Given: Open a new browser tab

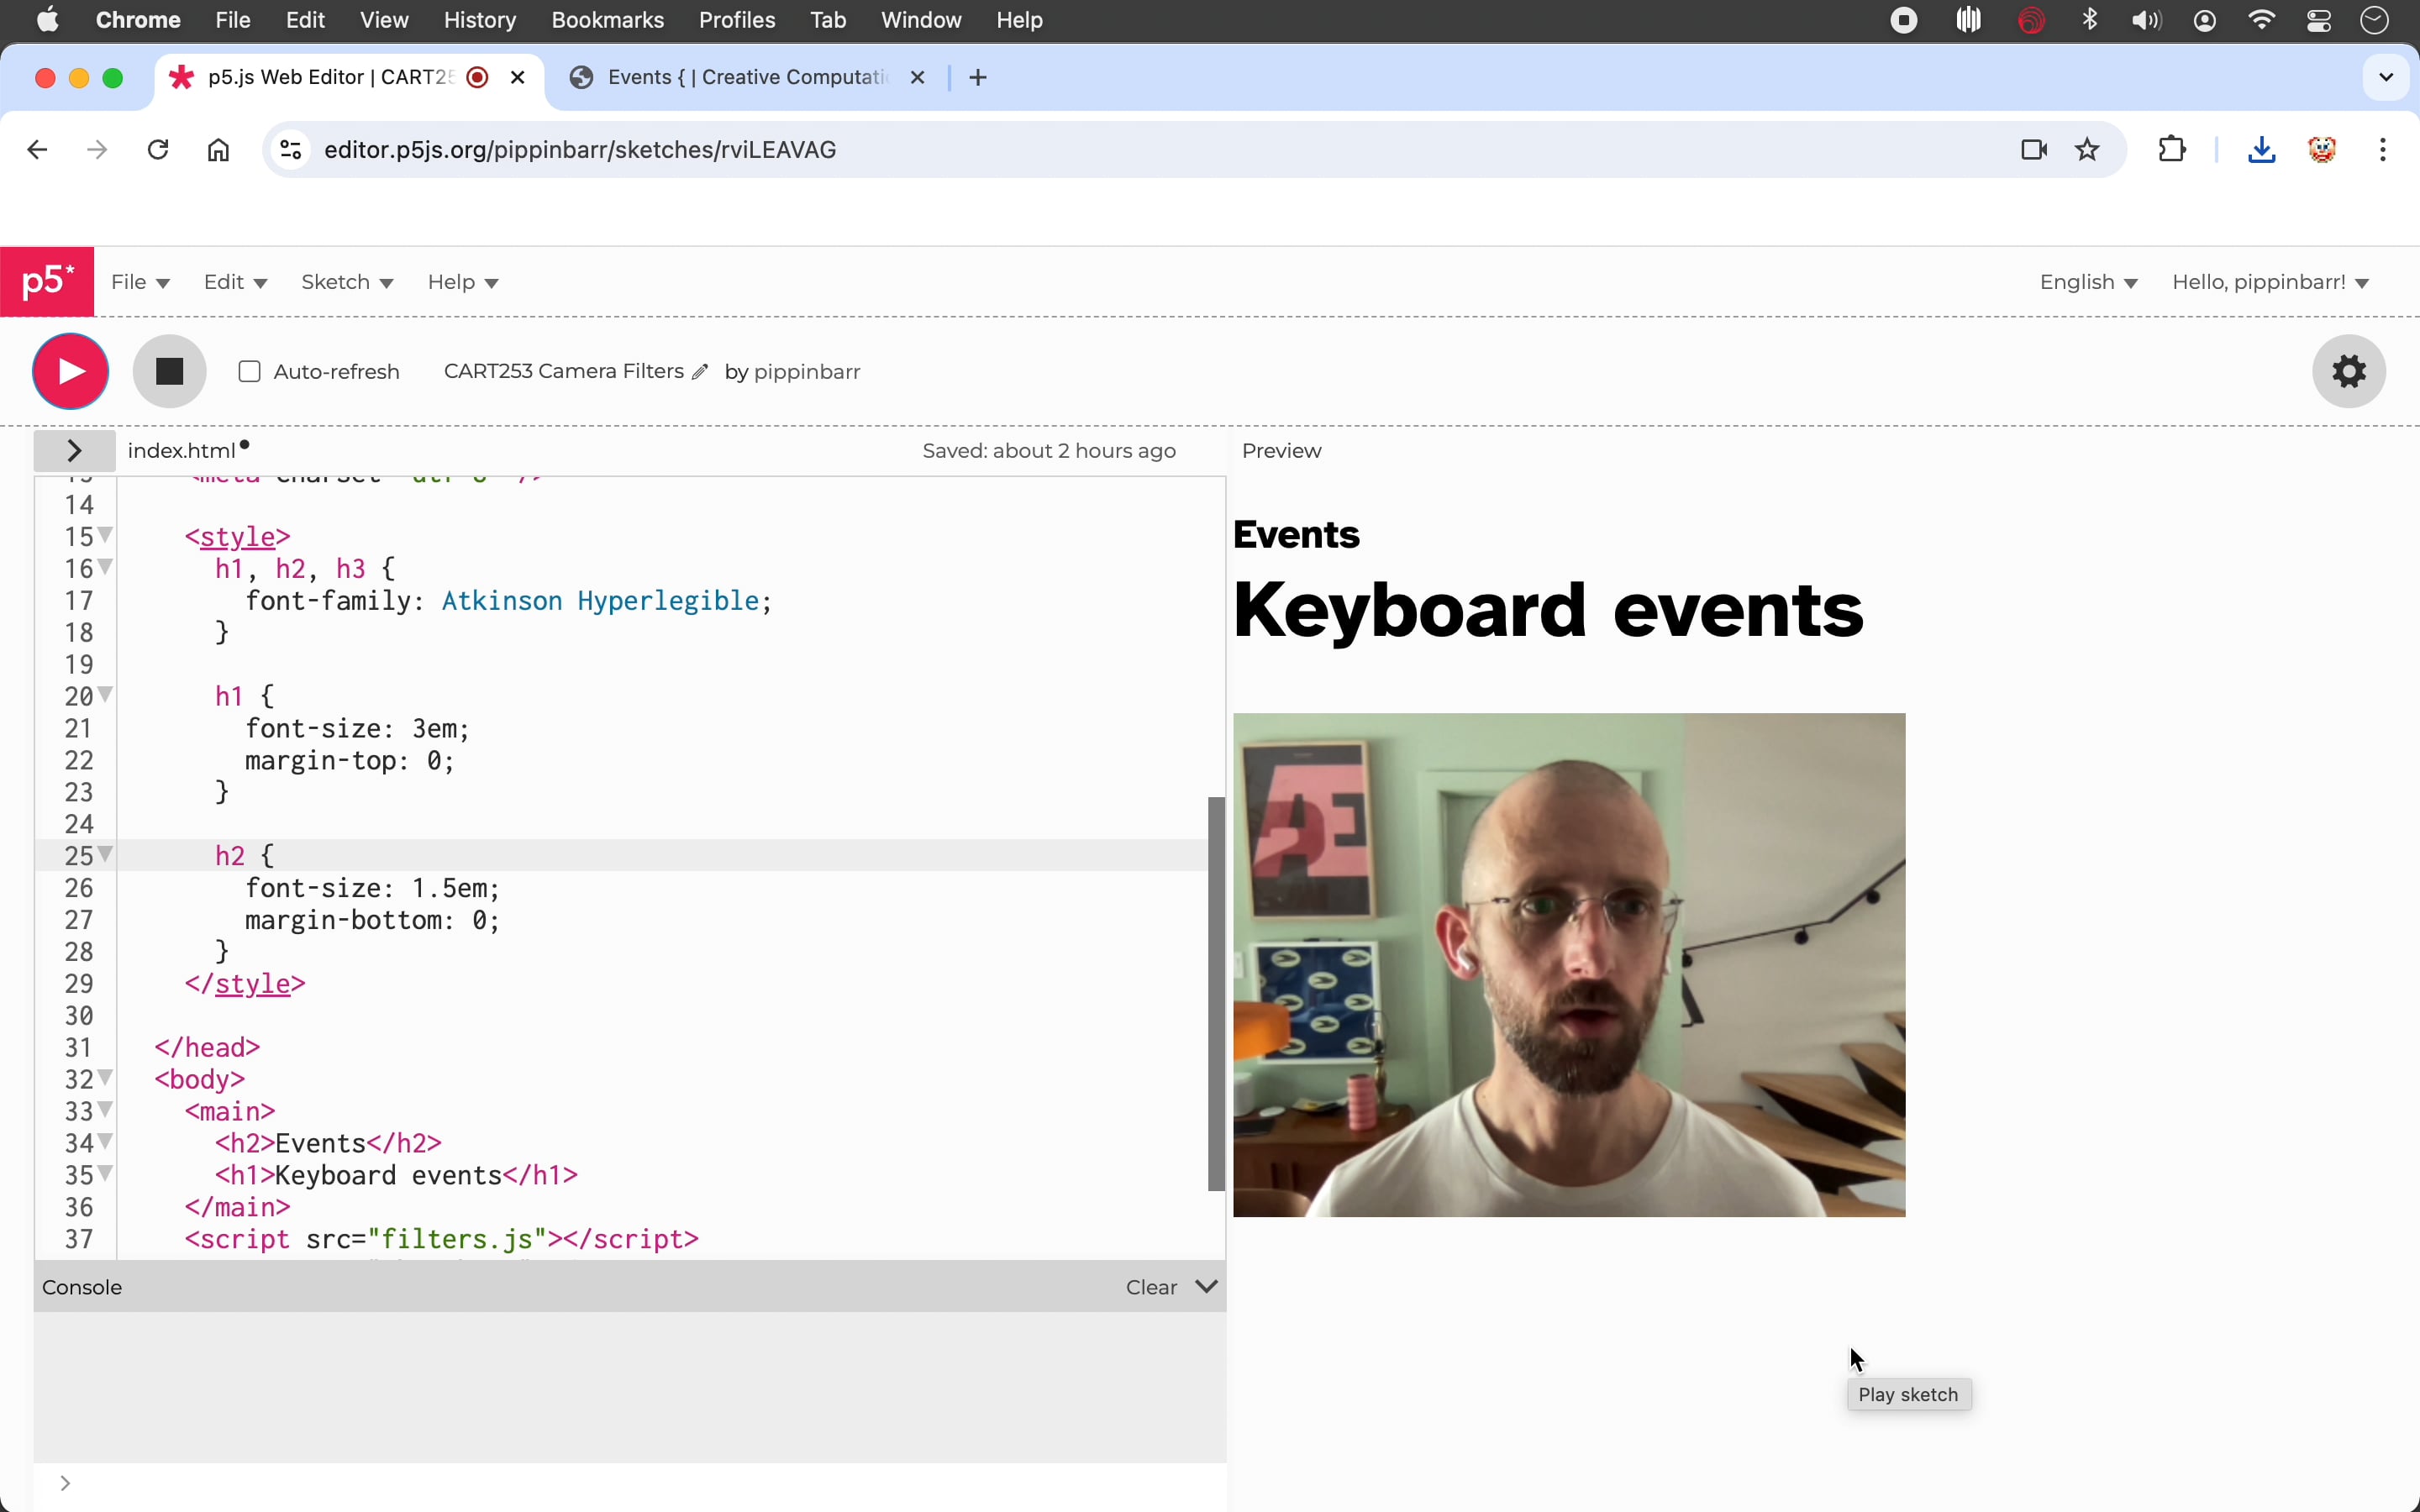Looking at the screenshot, I should 977,77.
